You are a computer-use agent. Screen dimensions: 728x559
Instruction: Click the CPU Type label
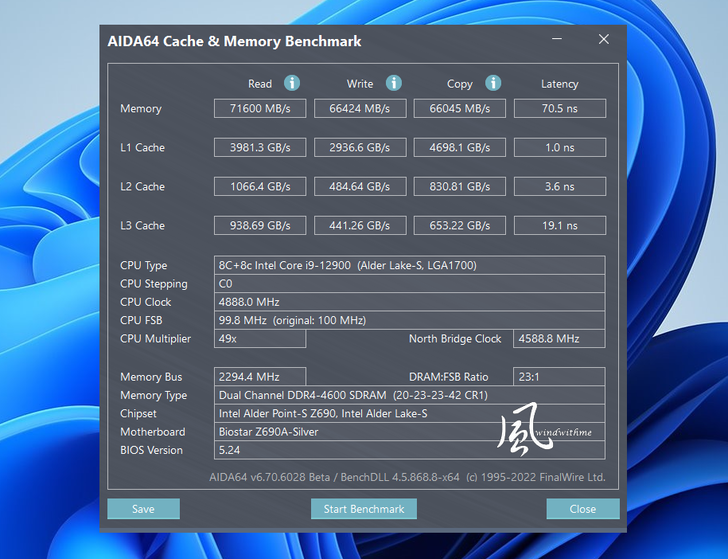tap(143, 265)
